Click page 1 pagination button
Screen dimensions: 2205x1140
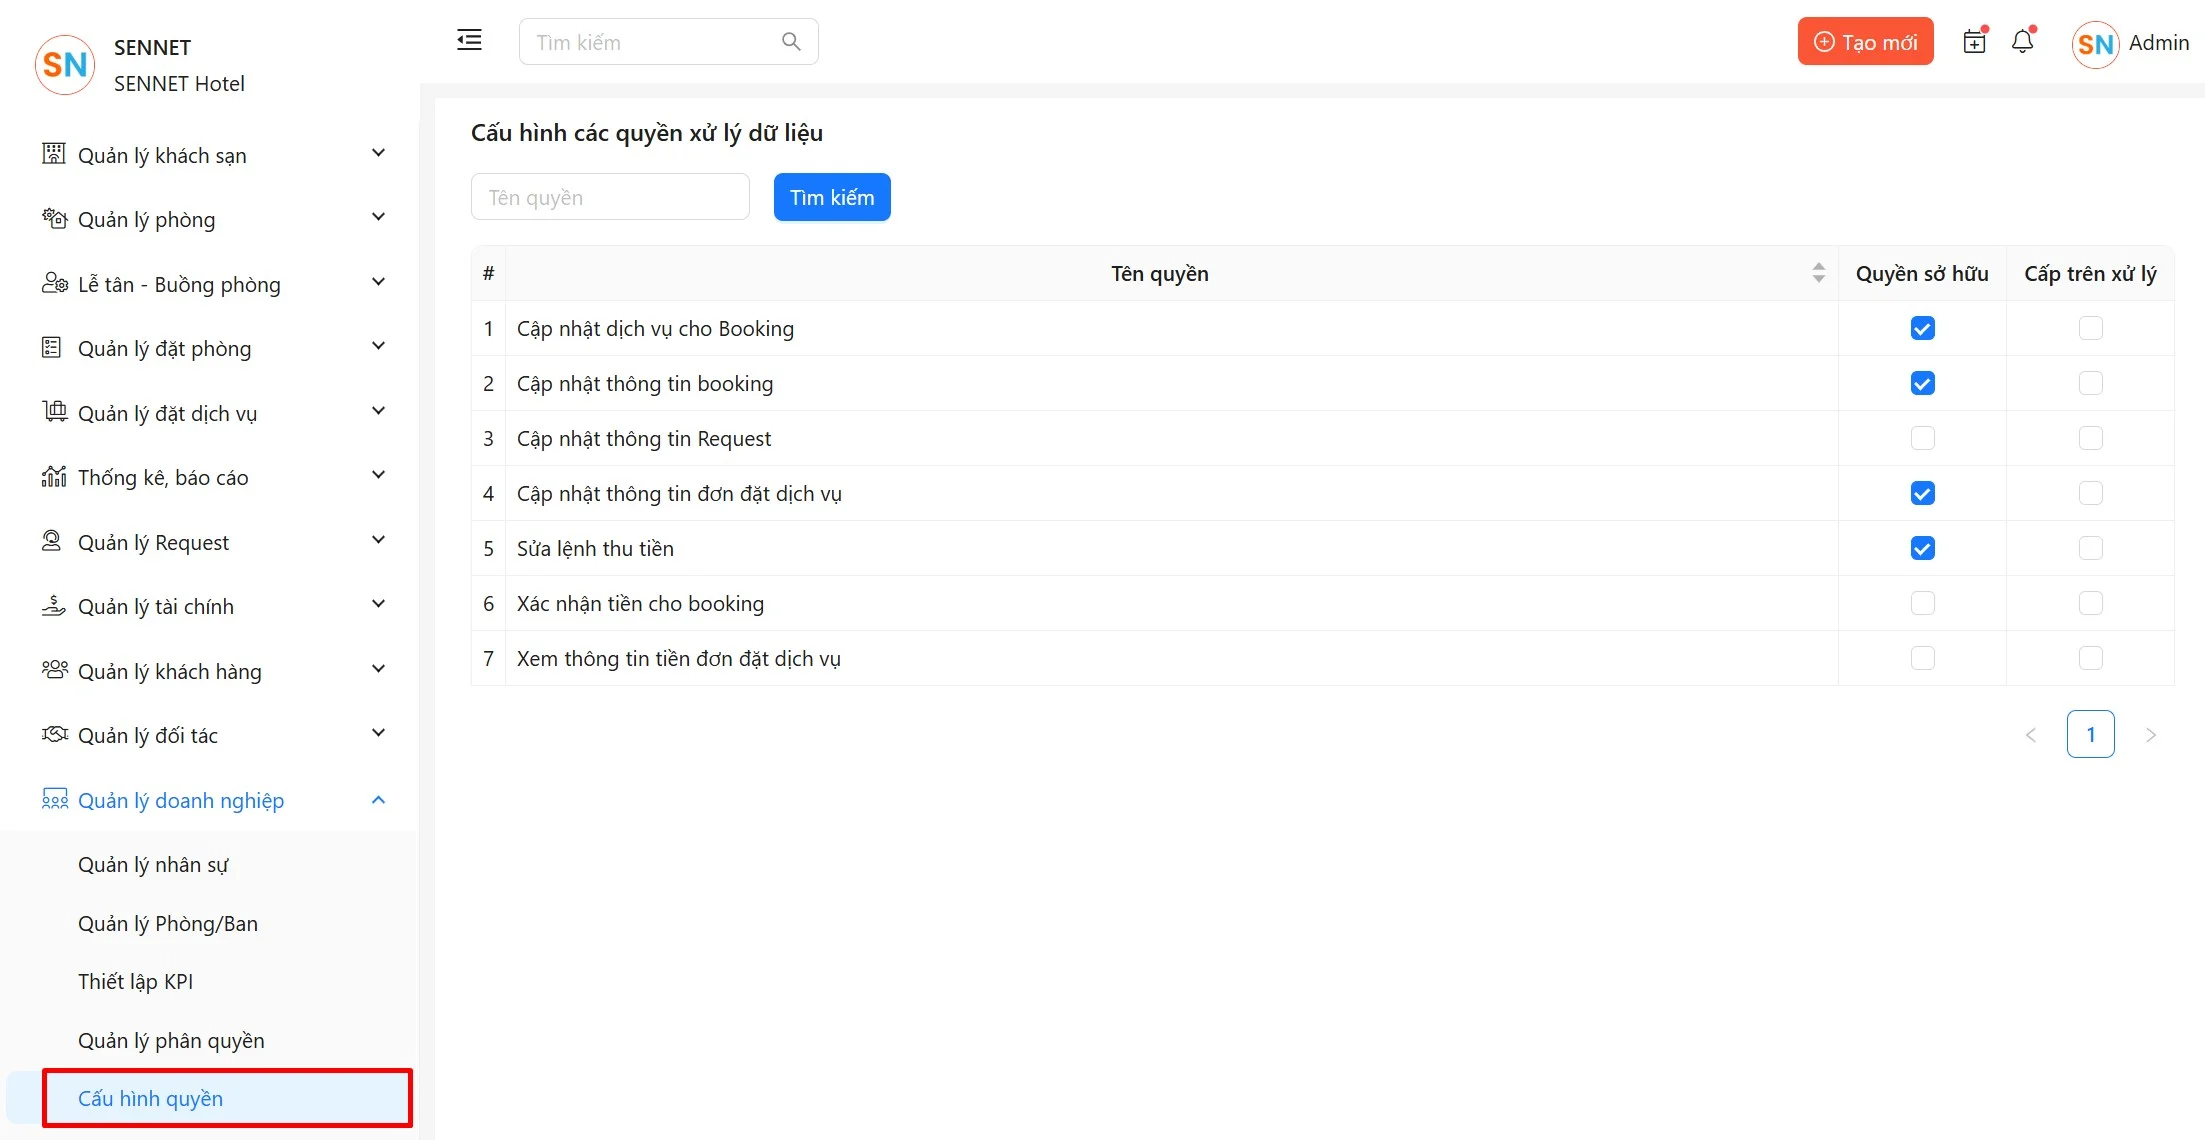[x=2090, y=734]
